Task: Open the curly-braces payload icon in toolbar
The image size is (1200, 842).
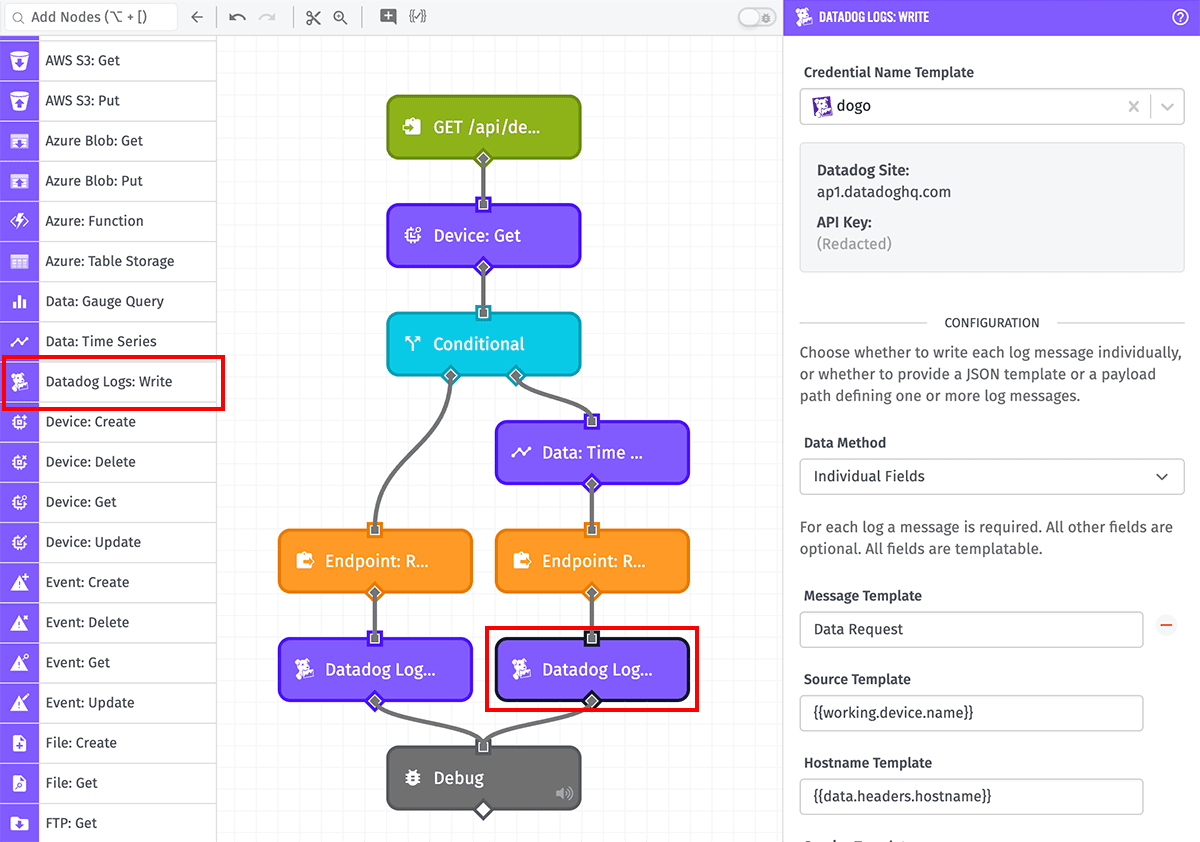Action: [417, 16]
